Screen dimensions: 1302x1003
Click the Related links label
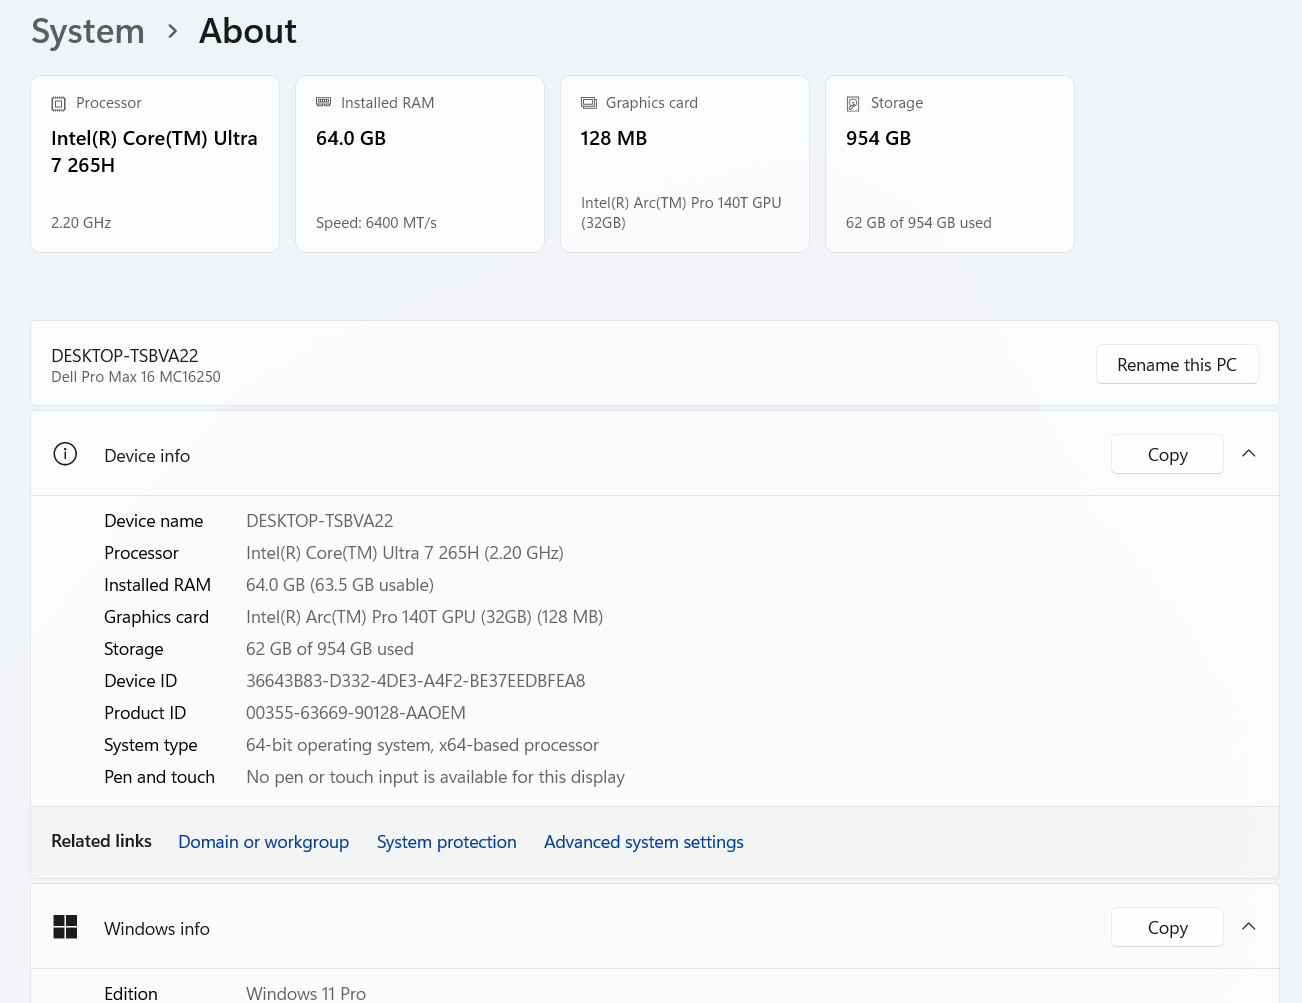click(x=101, y=841)
